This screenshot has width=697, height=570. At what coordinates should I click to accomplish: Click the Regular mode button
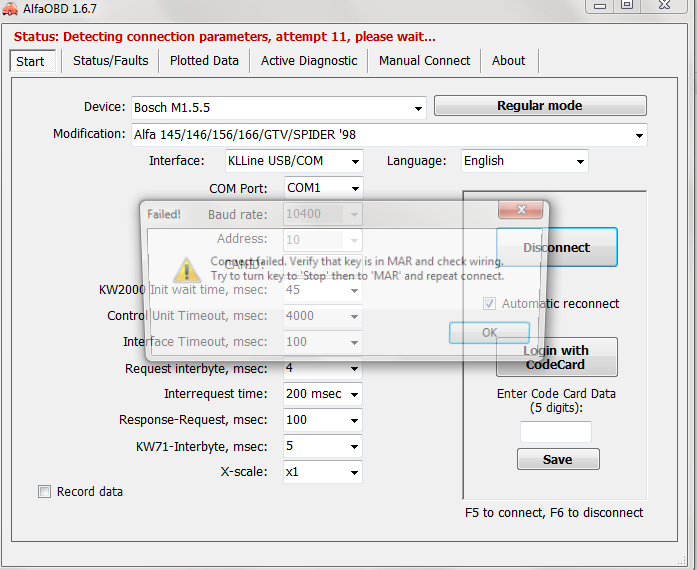tap(539, 106)
